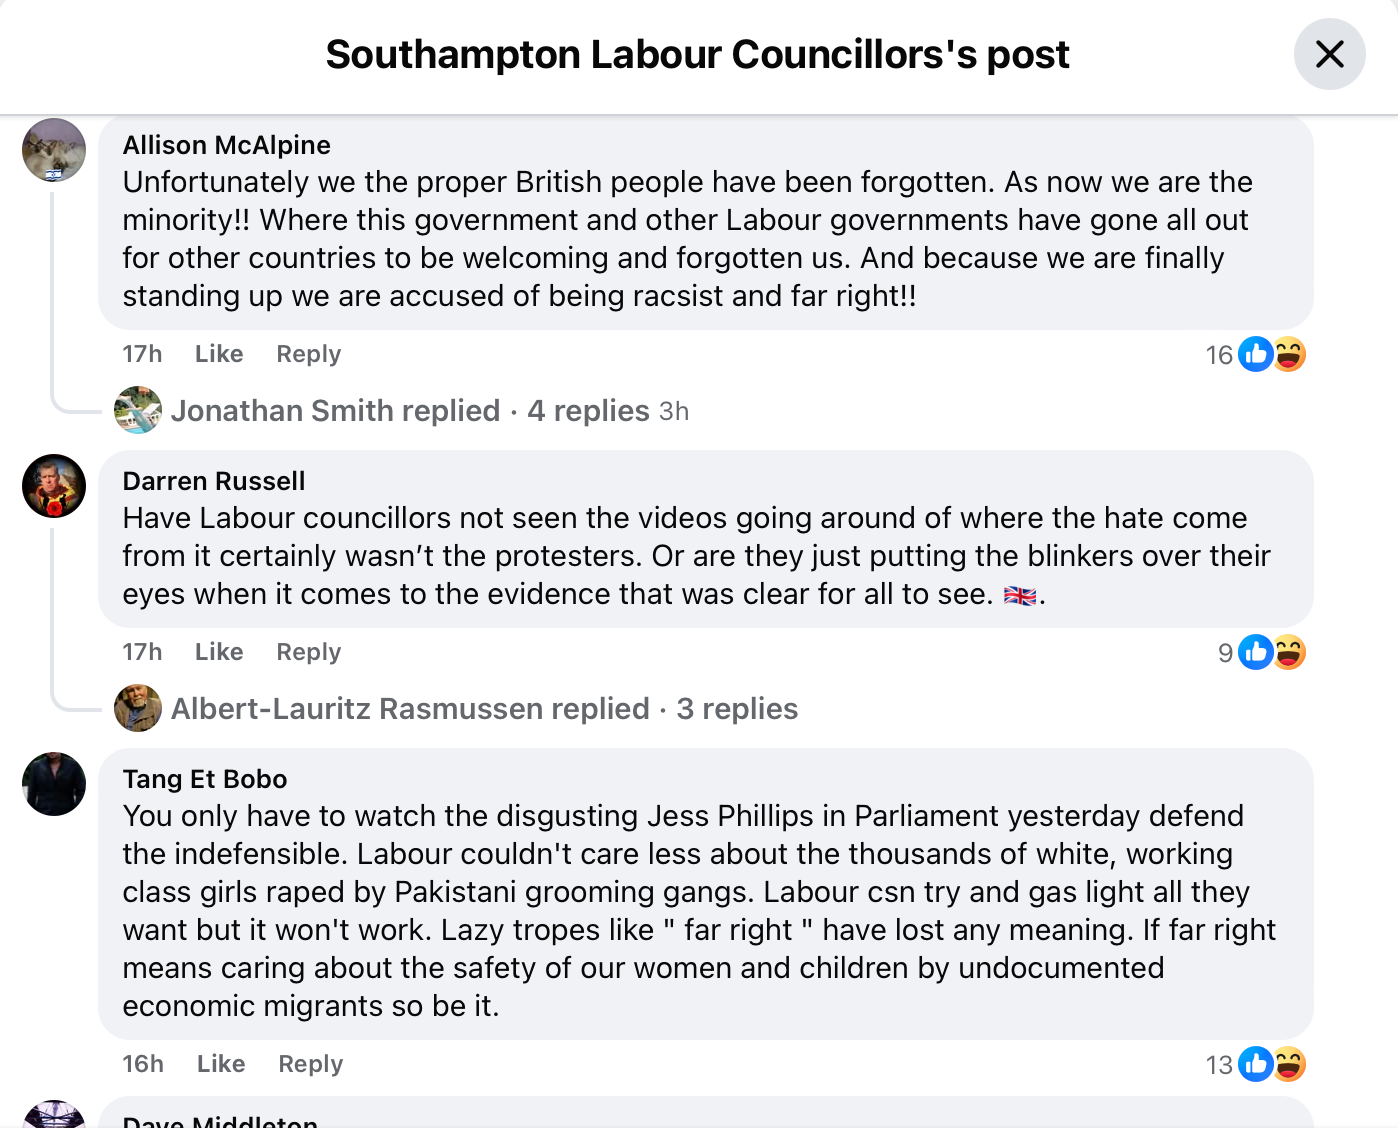Reply to Tang Et Bobo's comment
The image size is (1398, 1128).
click(x=310, y=1064)
